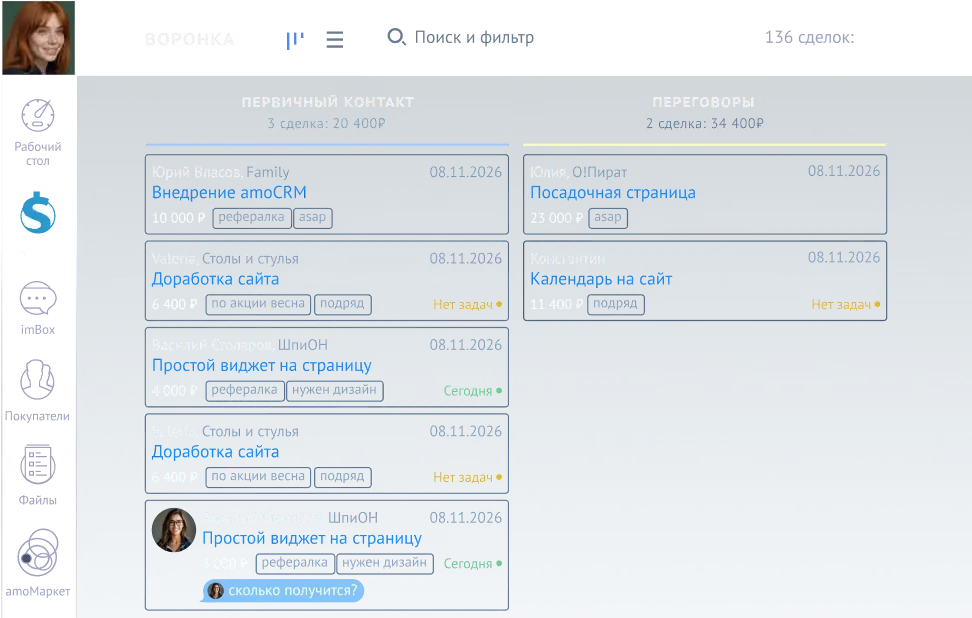Open imBox chat section
972x618 pixels.
pos(38,308)
